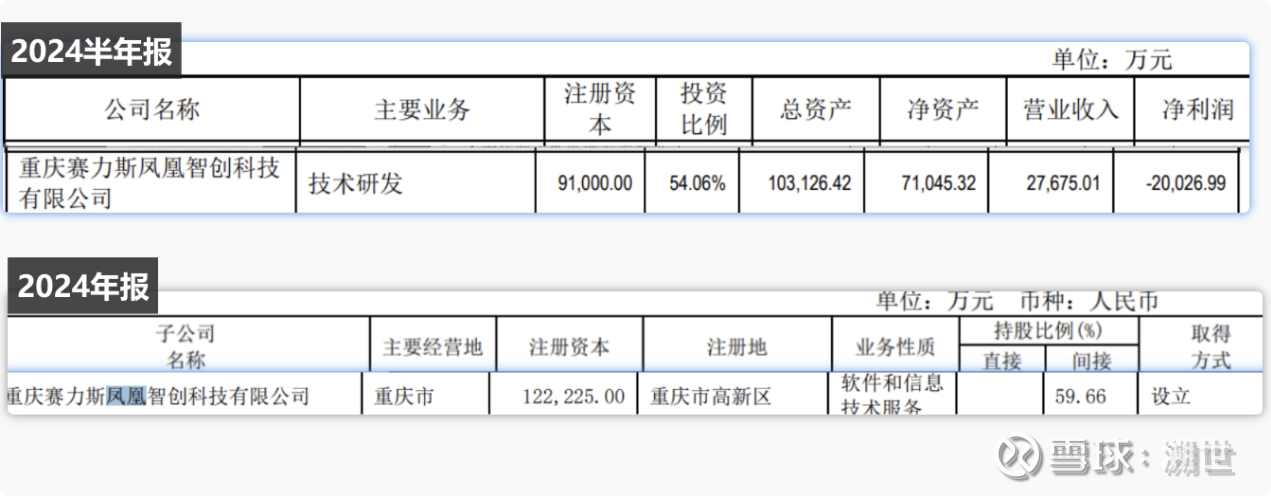
Task: Click the 营业收入 column header
Action: [1070, 109]
